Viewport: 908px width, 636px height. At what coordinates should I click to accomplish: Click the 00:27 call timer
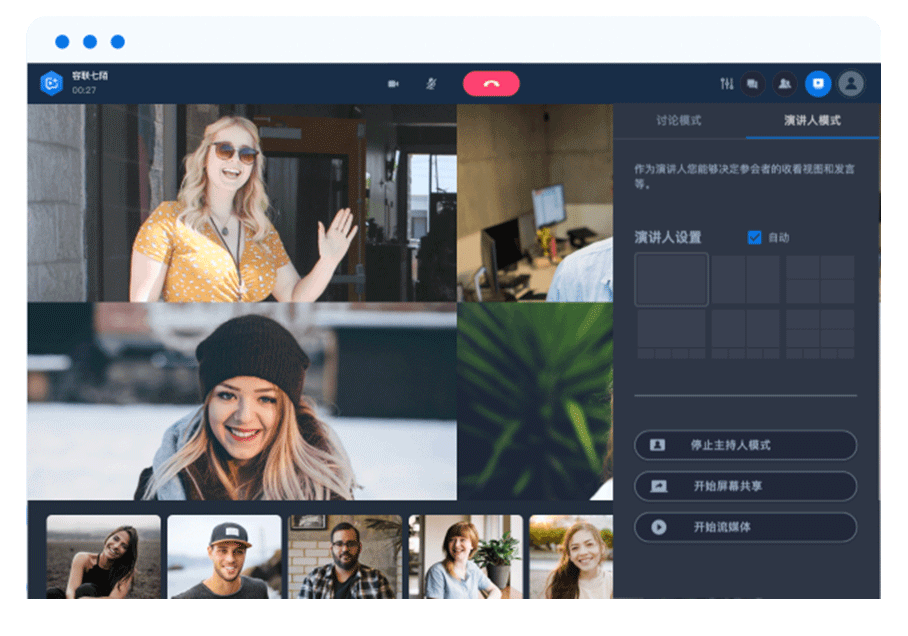(84, 90)
